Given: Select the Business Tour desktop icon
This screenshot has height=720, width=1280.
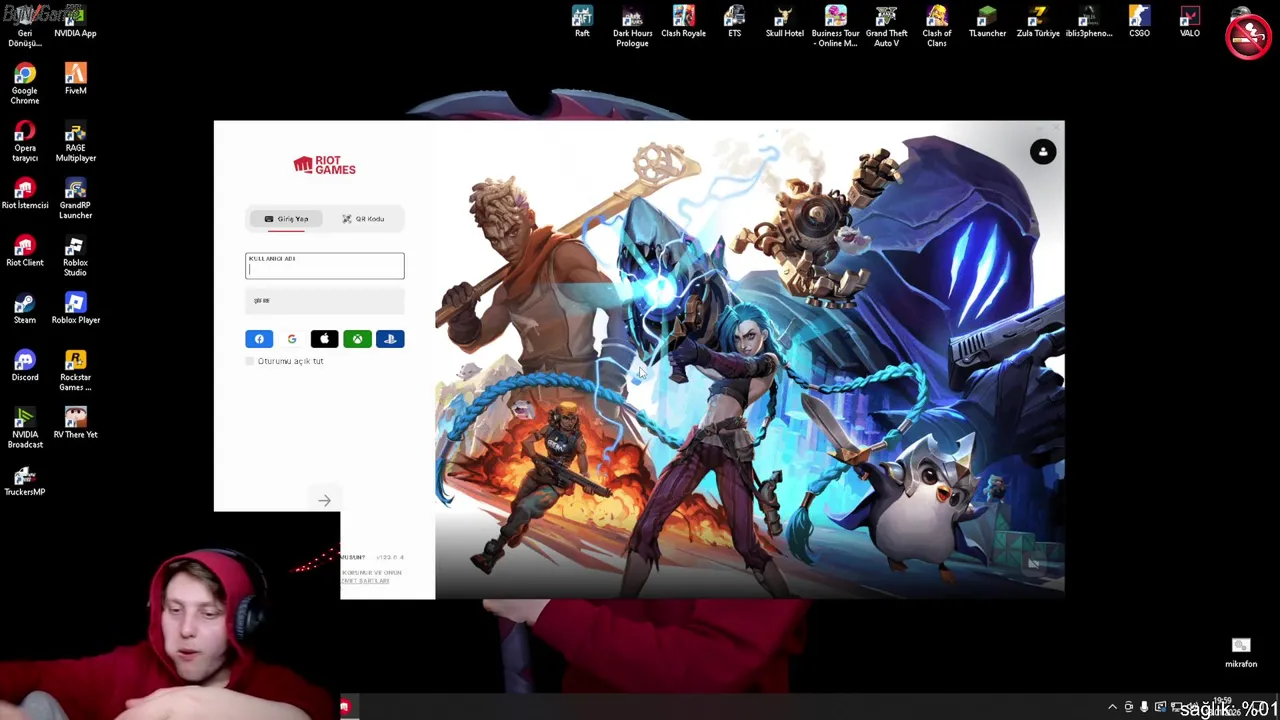Looking at the screenshot, I should [835, 27].
